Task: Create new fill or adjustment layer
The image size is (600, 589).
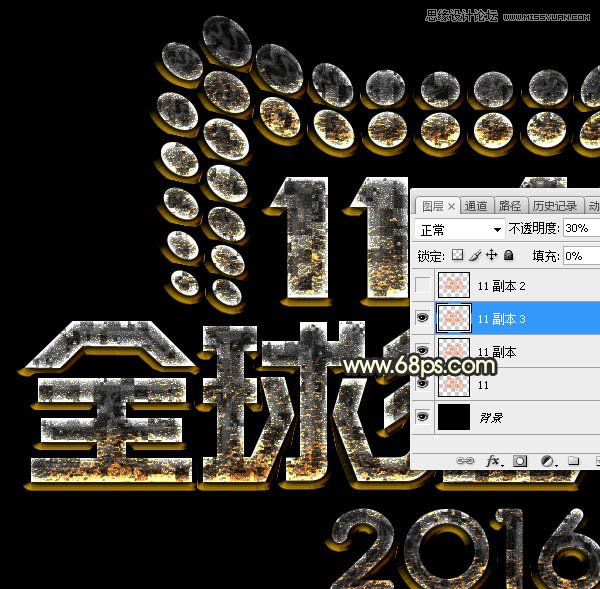Action: (x=547, y=461)
